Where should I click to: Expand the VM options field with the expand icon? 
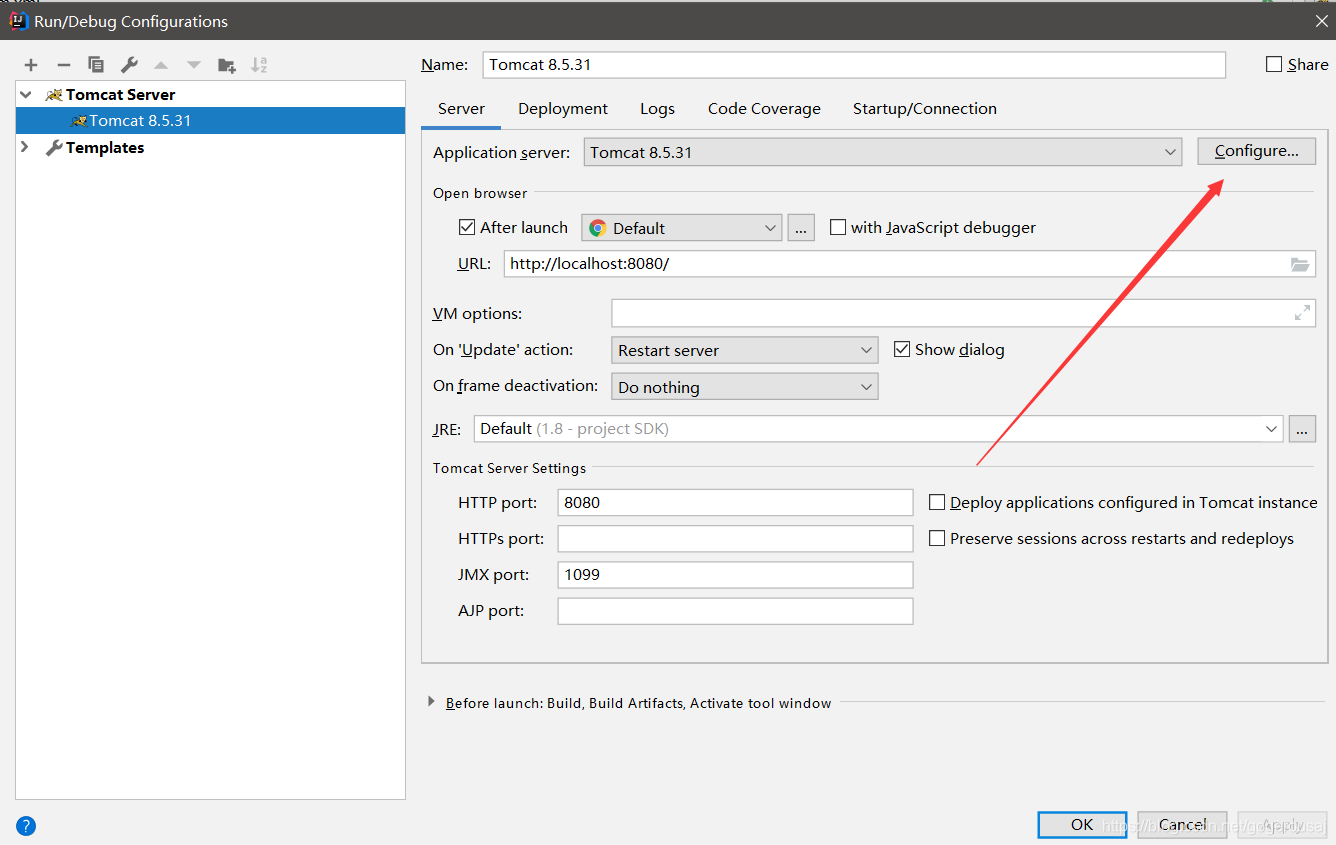1302,313
